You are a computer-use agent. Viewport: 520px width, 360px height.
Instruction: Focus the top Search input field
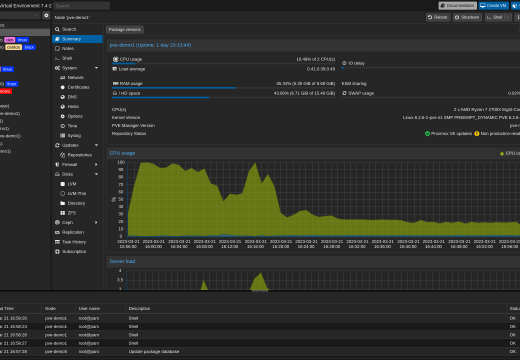tap(82, 6)
